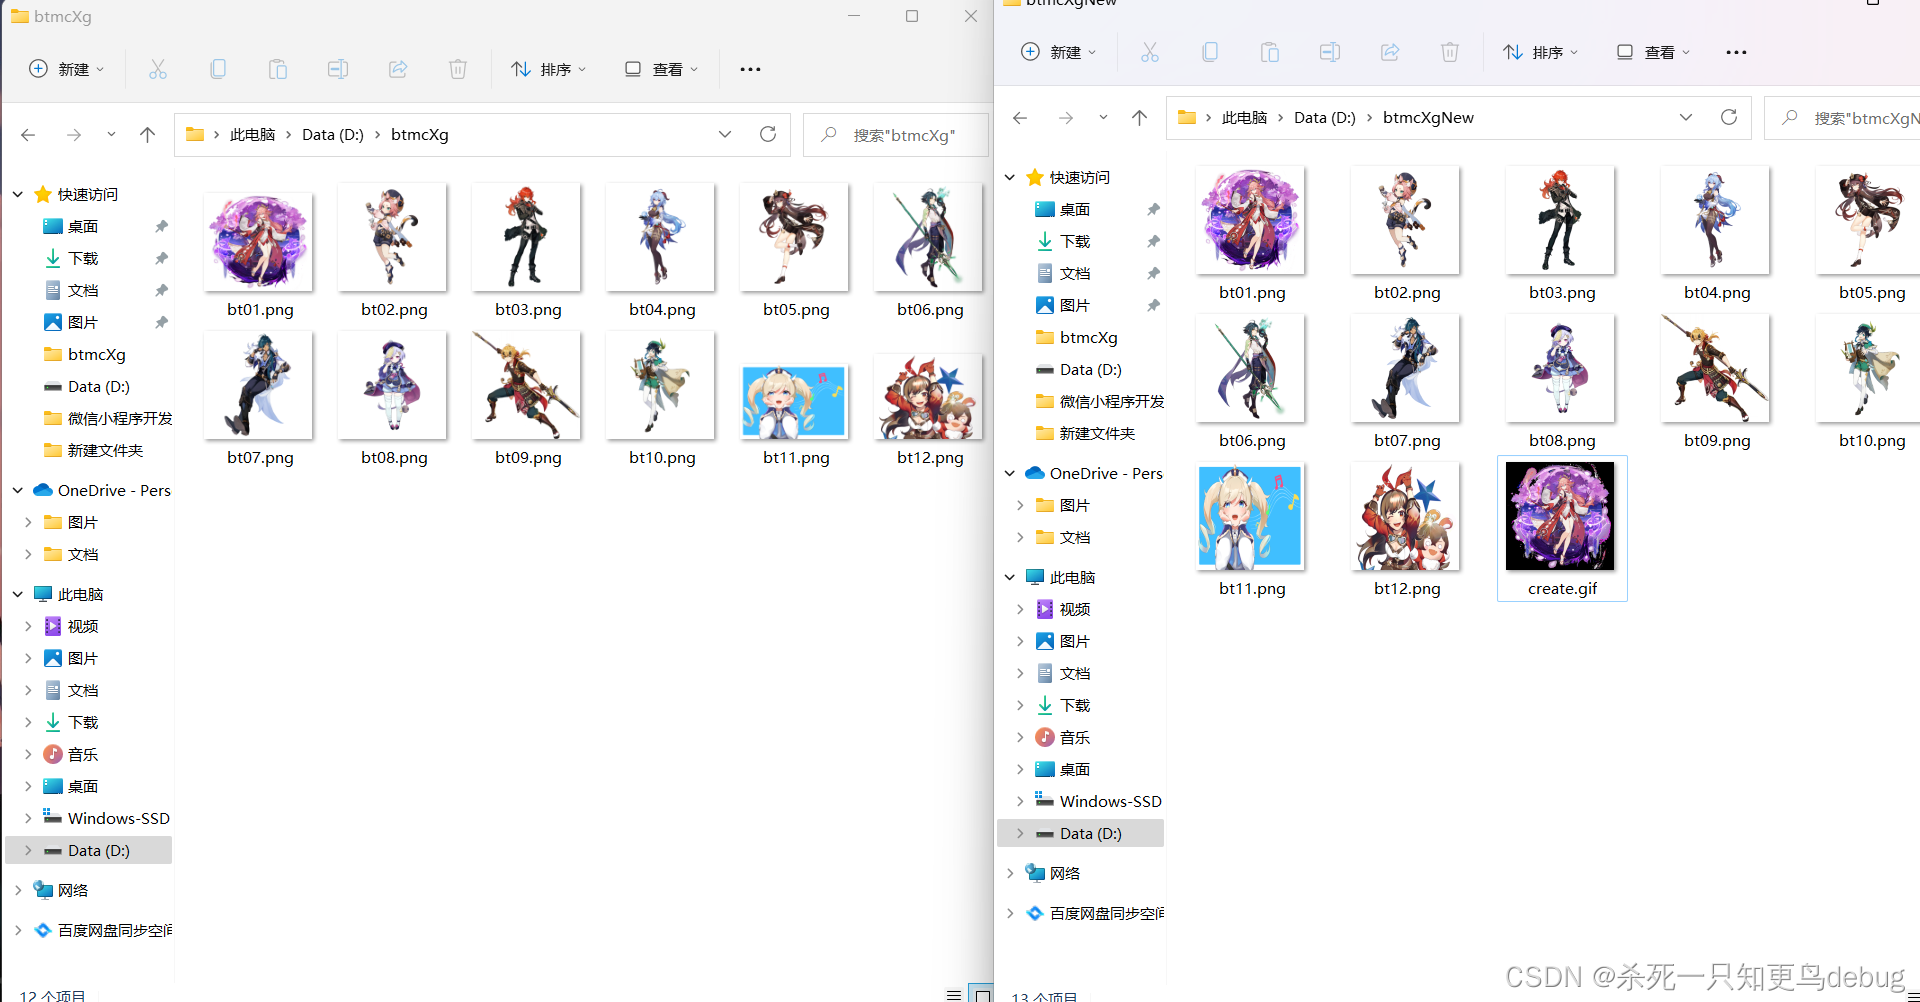Select bt12.png thumbnail in btmcXg window
The width and height of the screenshot is (1920, 1002).
click(929, 397)
